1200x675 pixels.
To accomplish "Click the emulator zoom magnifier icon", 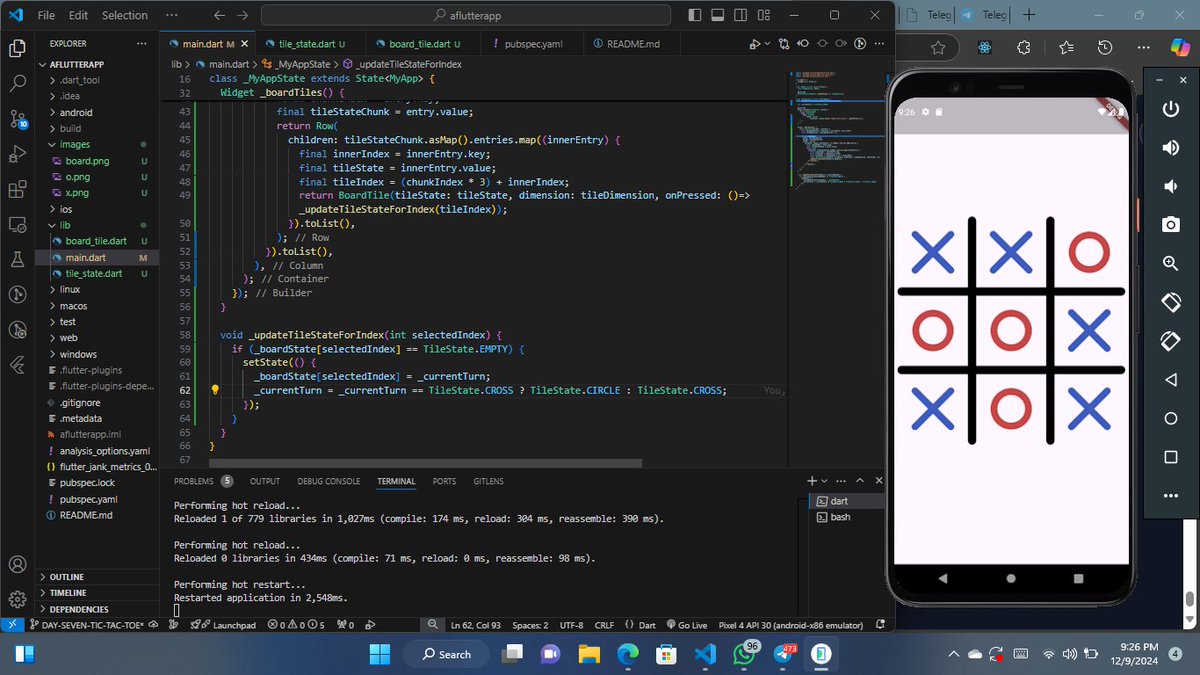I will pyautogui.click(x=1170, y=263).
